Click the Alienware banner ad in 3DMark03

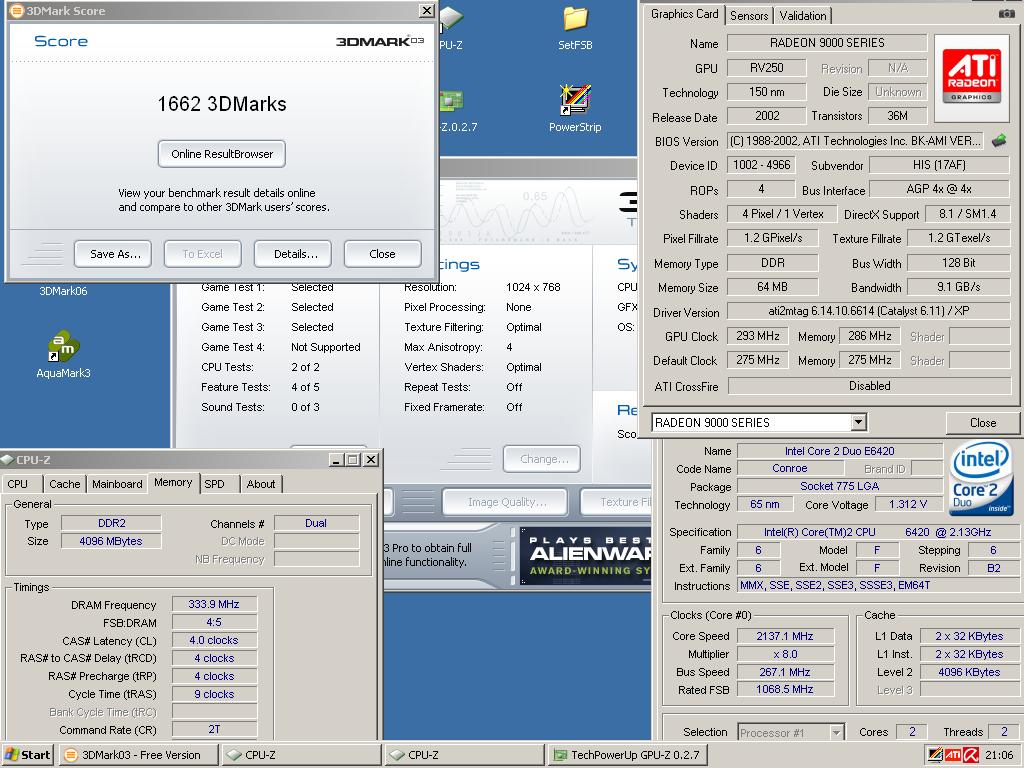[x=587, y=556]
